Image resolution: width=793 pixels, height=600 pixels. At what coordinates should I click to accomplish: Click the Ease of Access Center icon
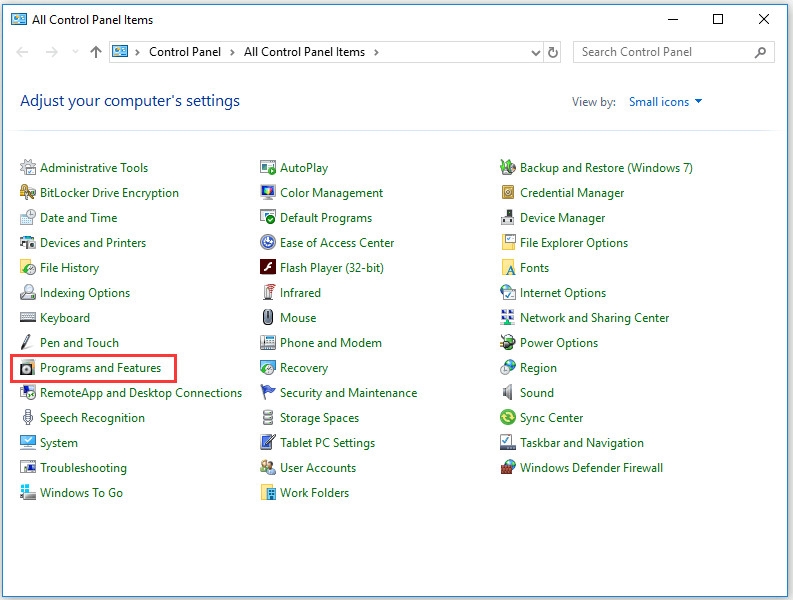(x=268, y=242)
